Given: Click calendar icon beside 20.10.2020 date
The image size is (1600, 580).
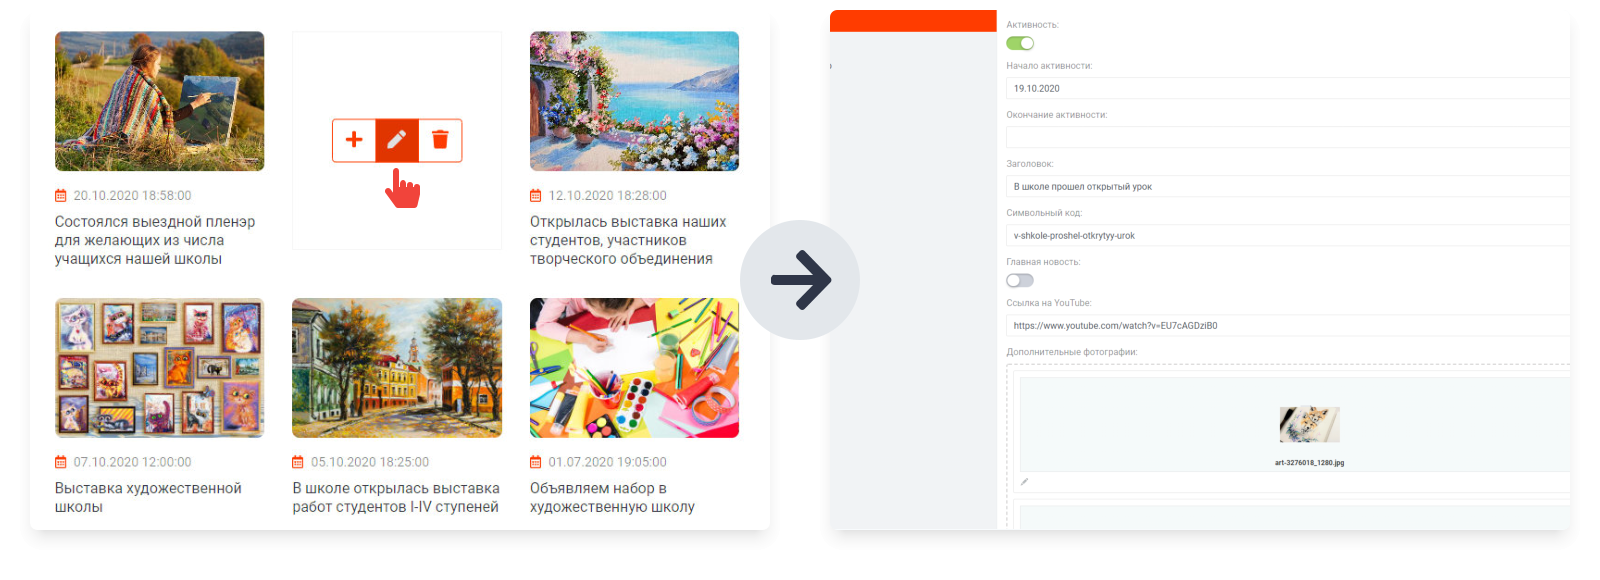Looking at the screenshot, I should pos(61,196).
